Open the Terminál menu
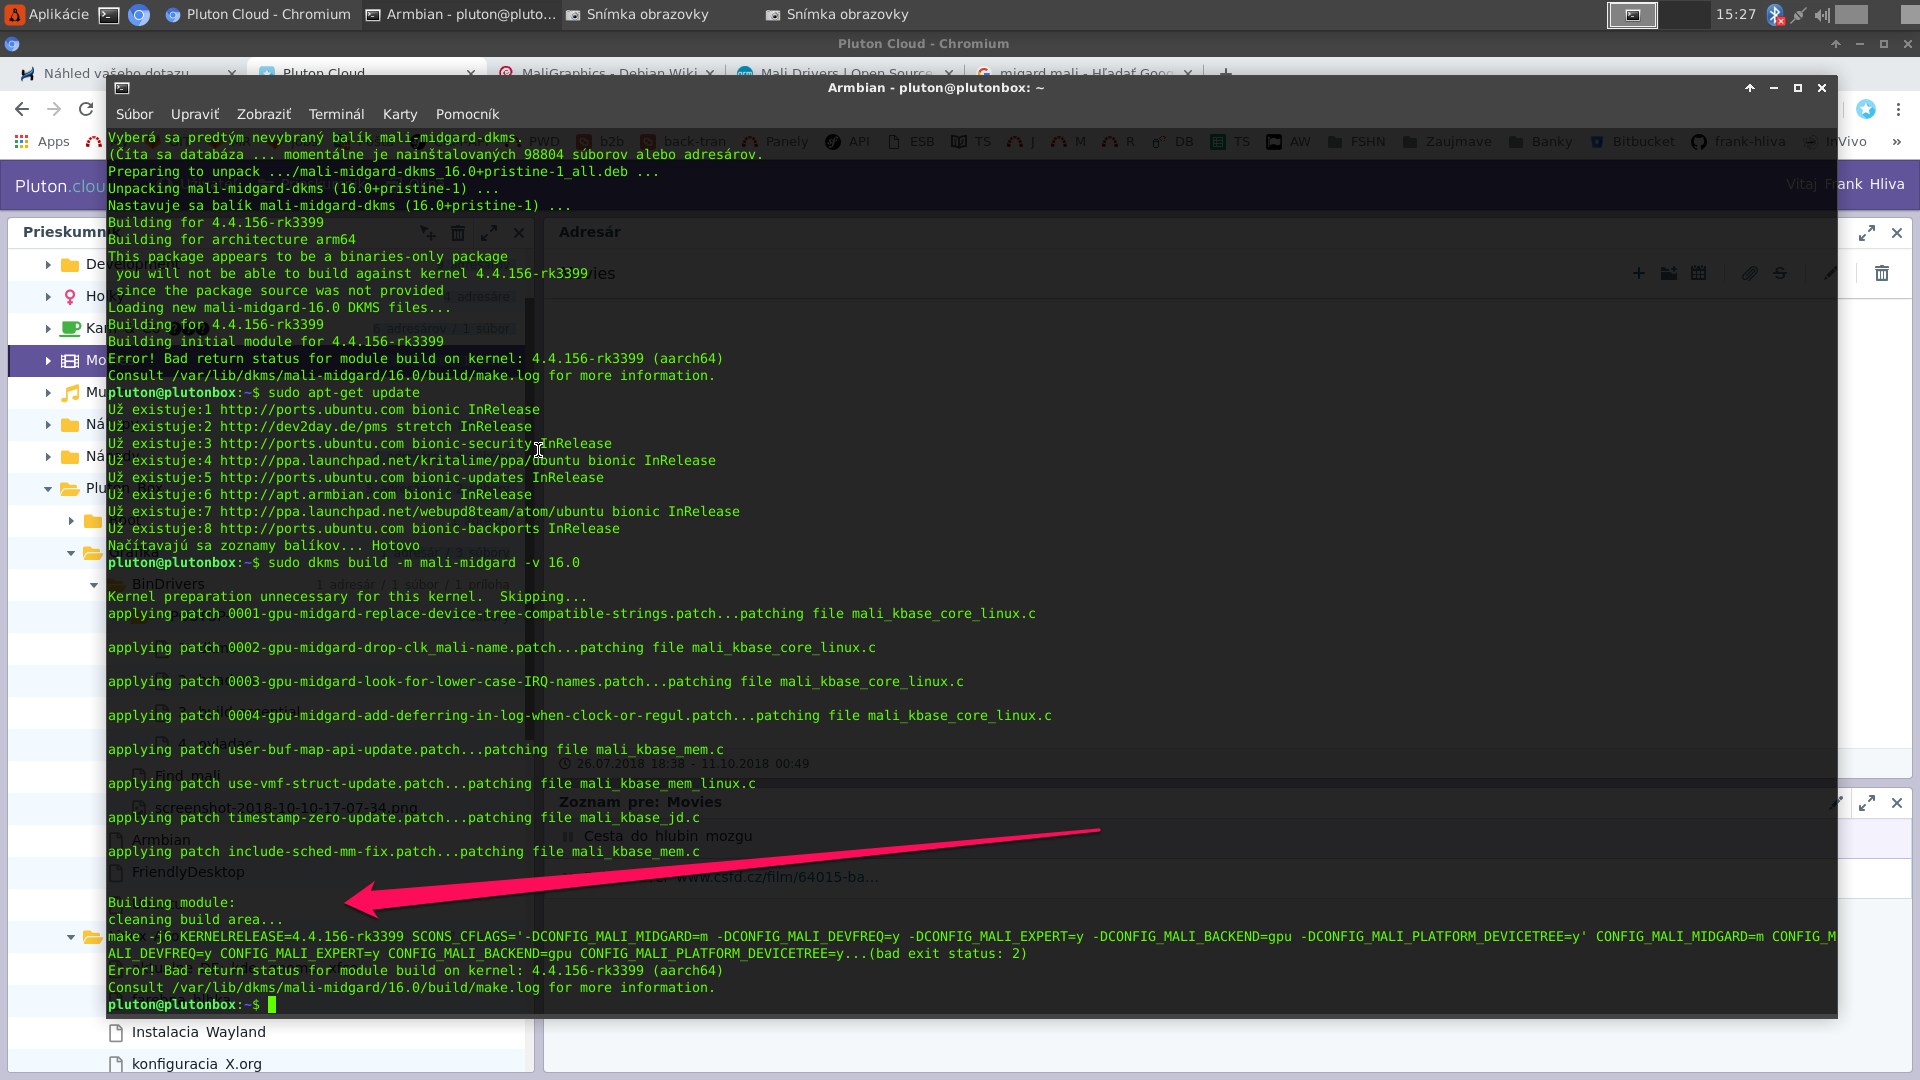1920x1080 pixels. (x=336, y=114)
